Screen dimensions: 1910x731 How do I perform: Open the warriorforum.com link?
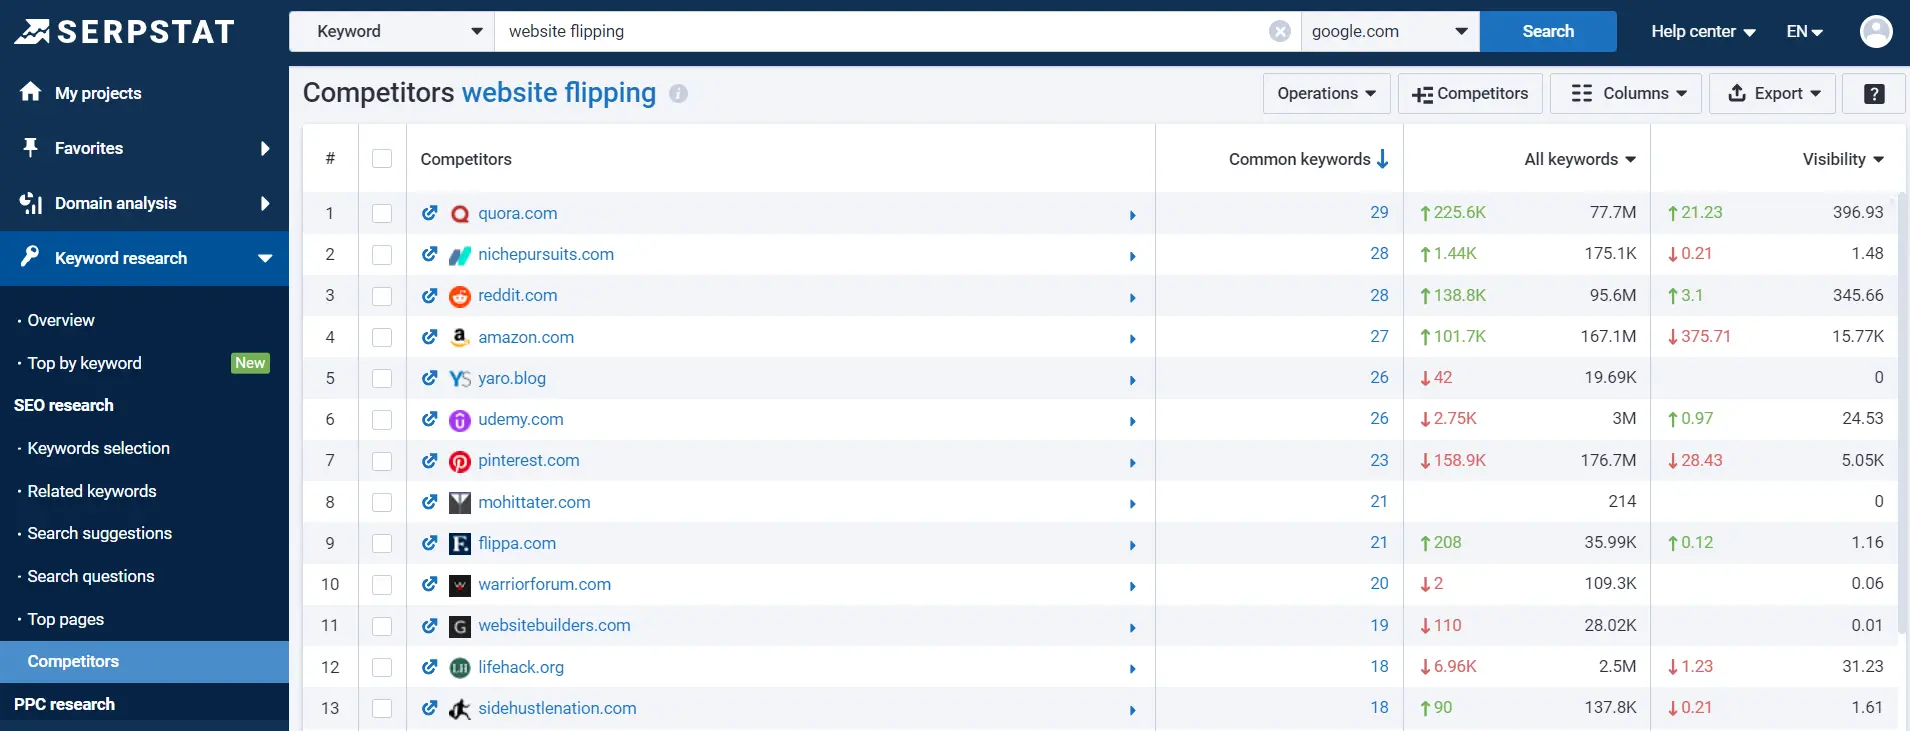(x=544, y=584)
